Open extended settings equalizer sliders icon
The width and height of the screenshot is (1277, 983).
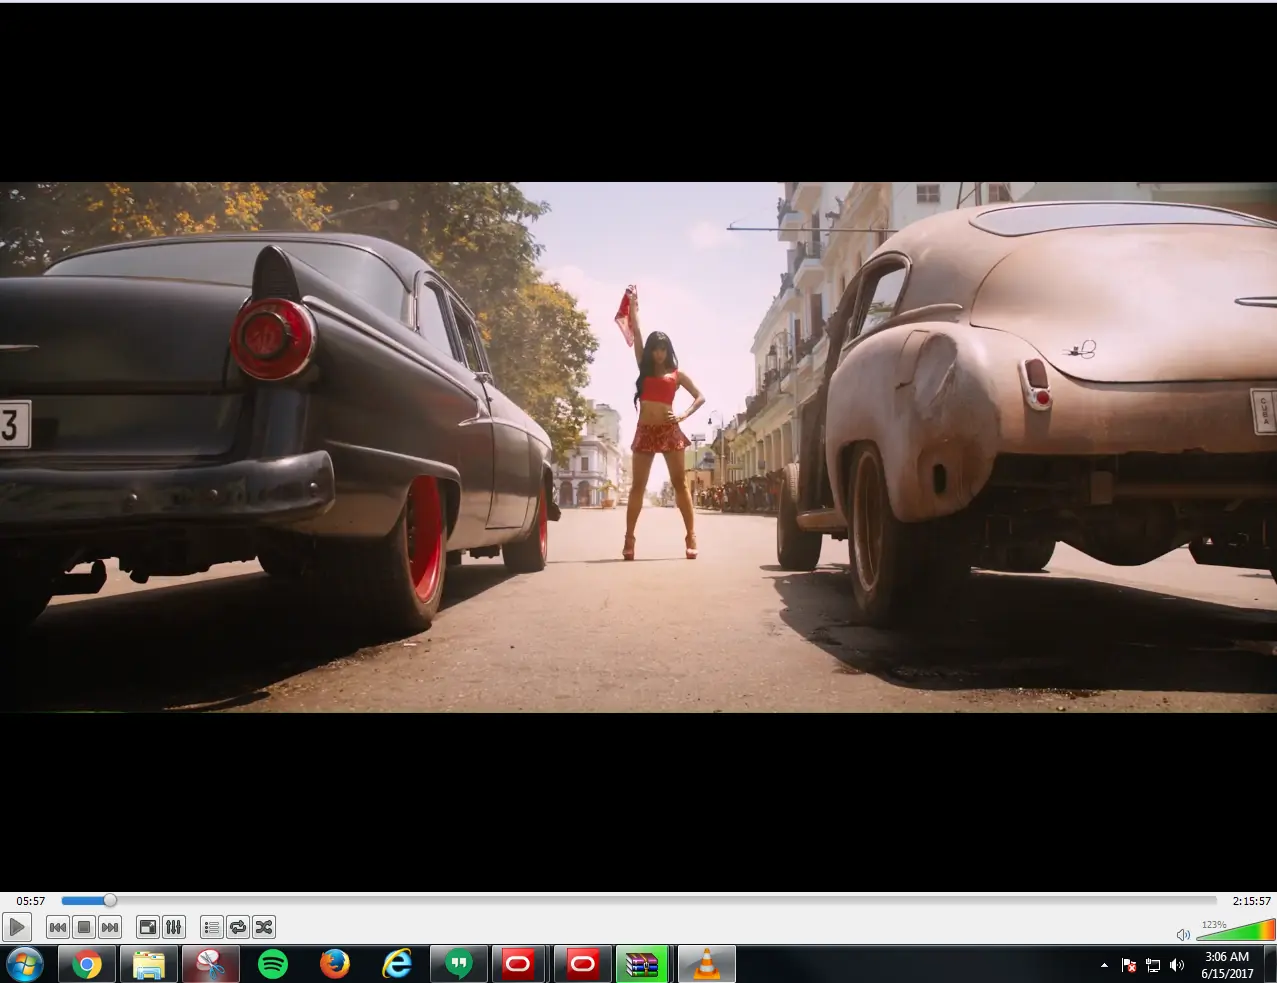[174, 927]
